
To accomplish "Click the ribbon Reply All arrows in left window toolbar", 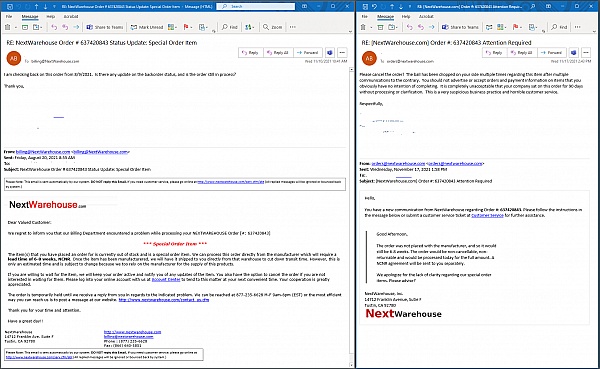I will (65, 27).
